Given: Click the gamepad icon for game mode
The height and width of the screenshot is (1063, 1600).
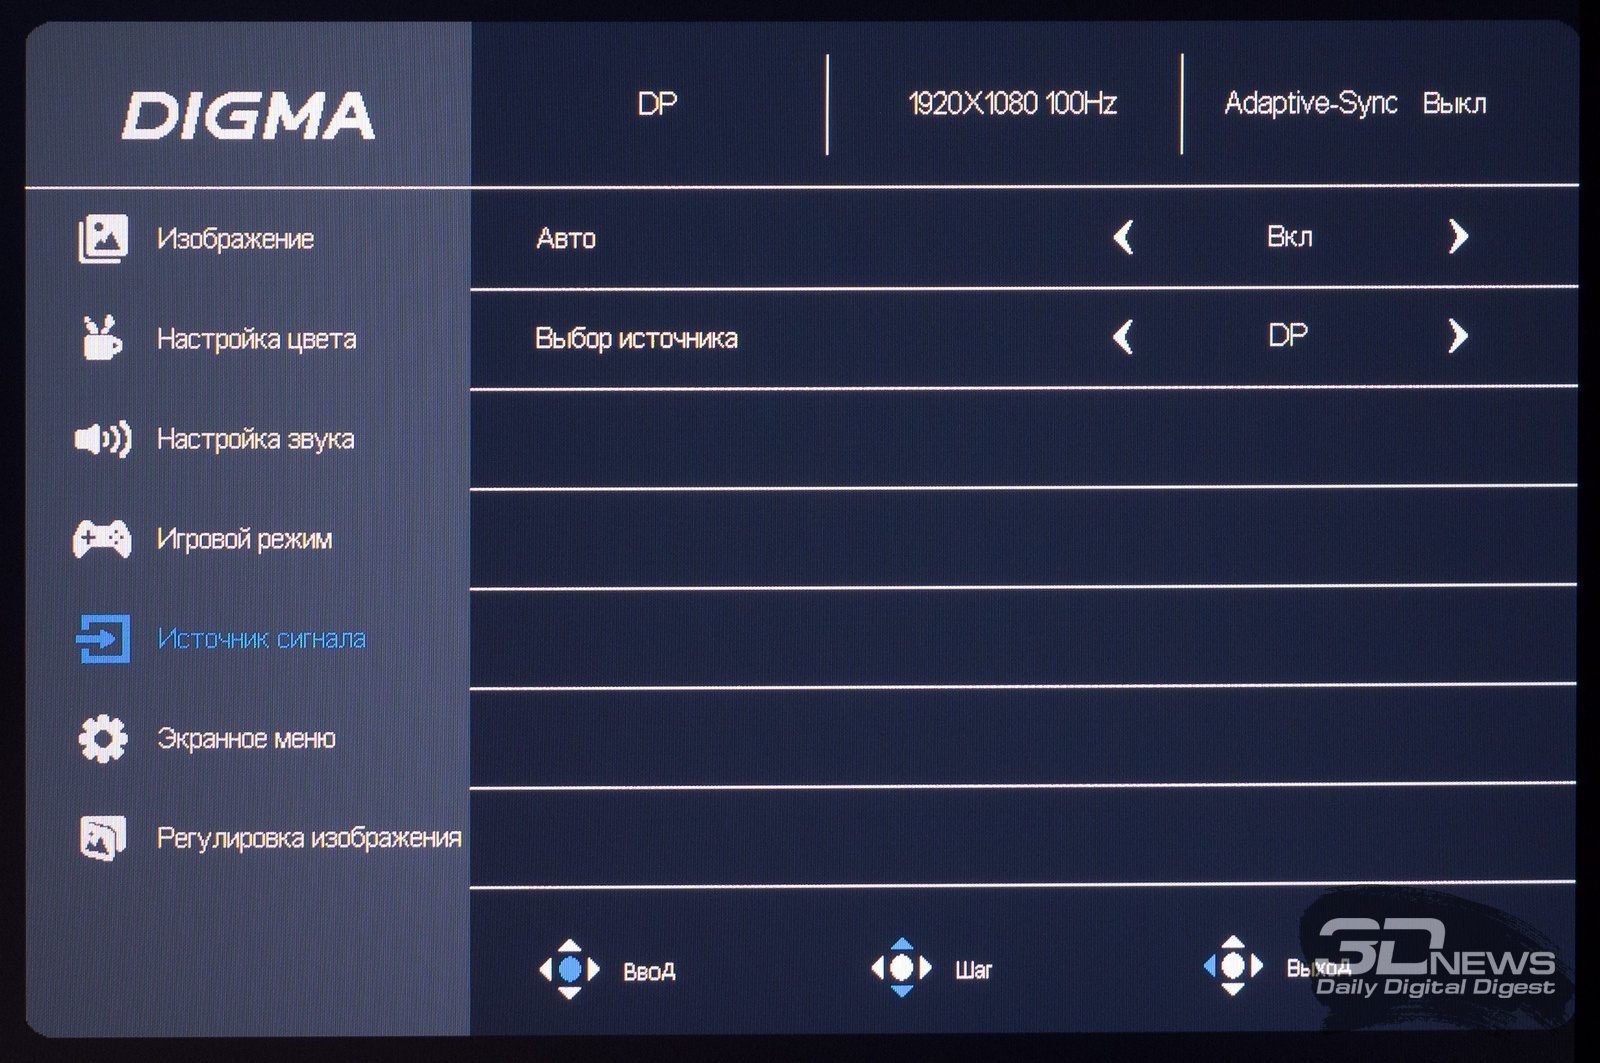Looking at the screenshot, I should tap(102, 538).
